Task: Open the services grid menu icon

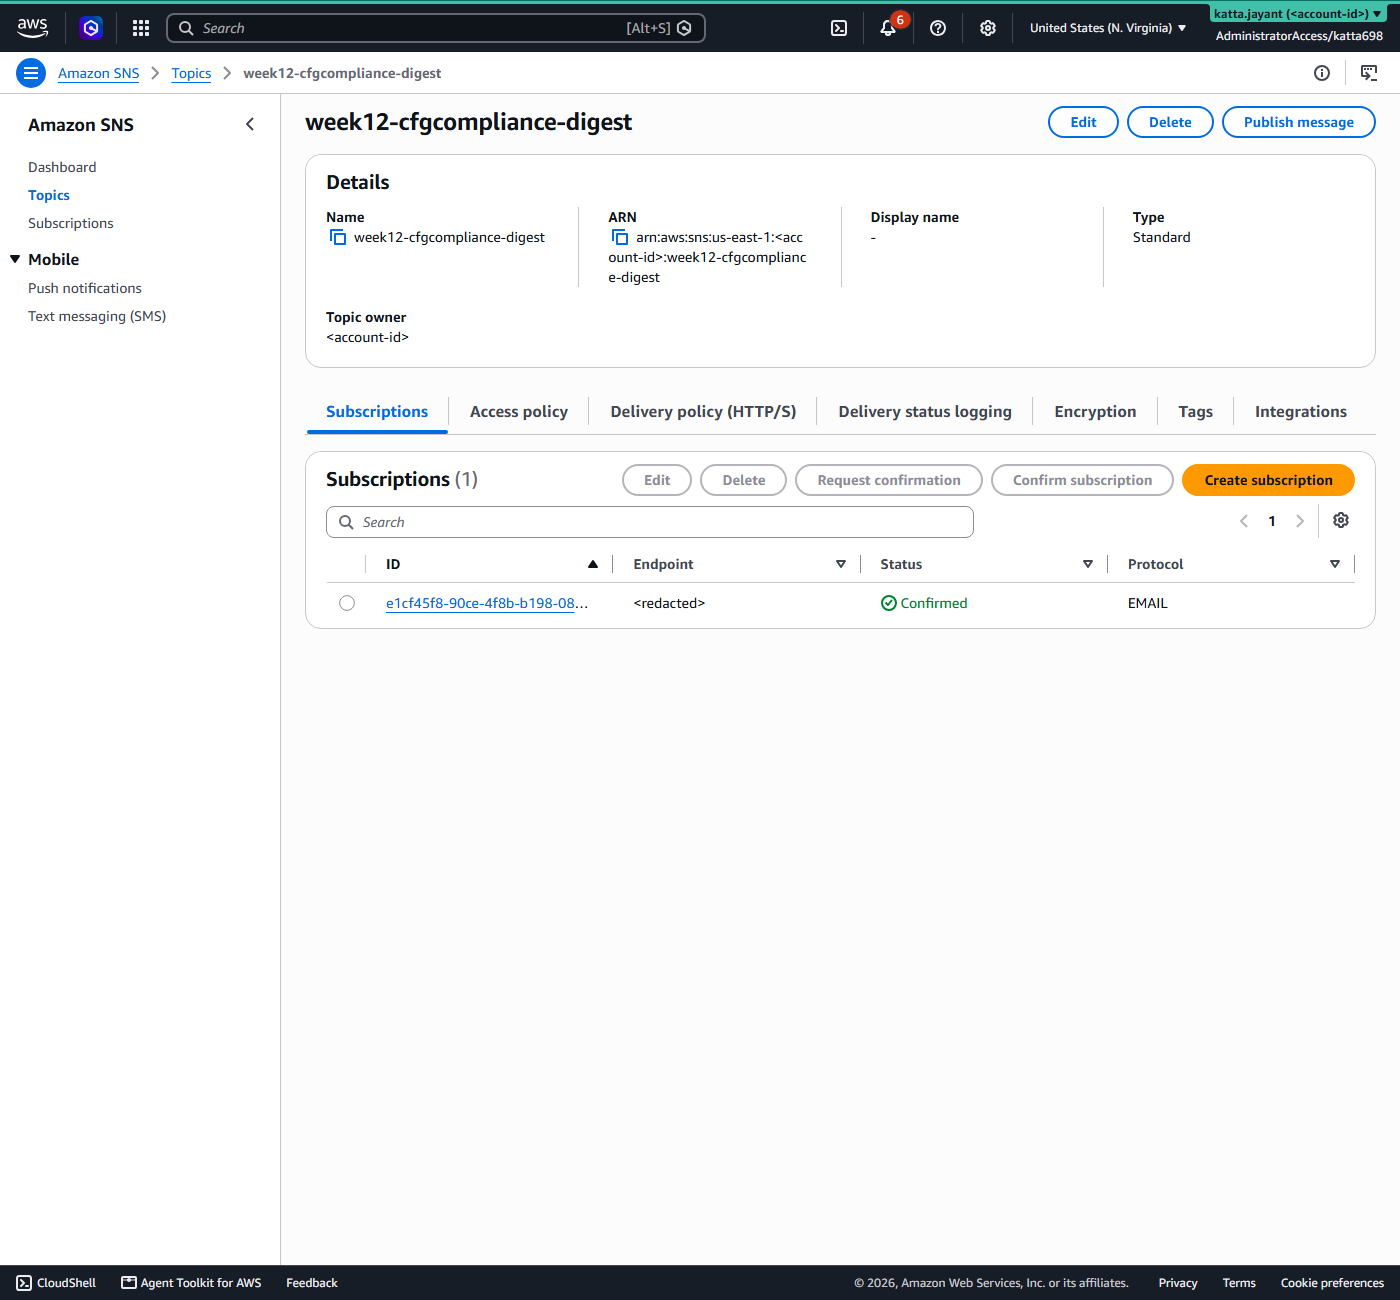Action: coord(141,28)
